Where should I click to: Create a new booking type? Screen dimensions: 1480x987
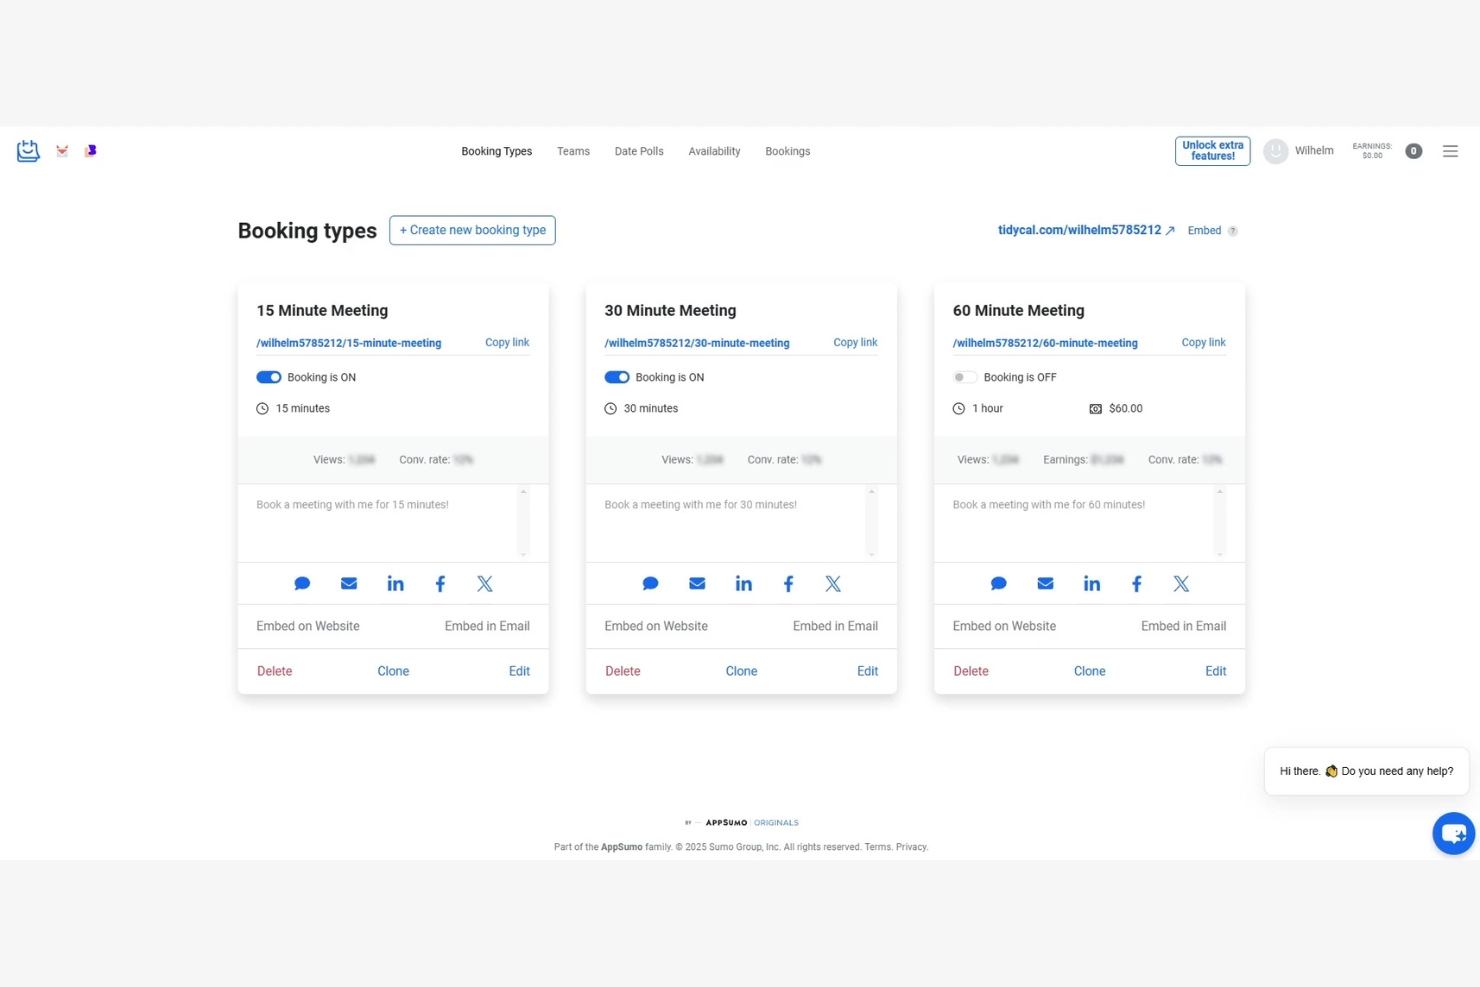pos(472,230)
